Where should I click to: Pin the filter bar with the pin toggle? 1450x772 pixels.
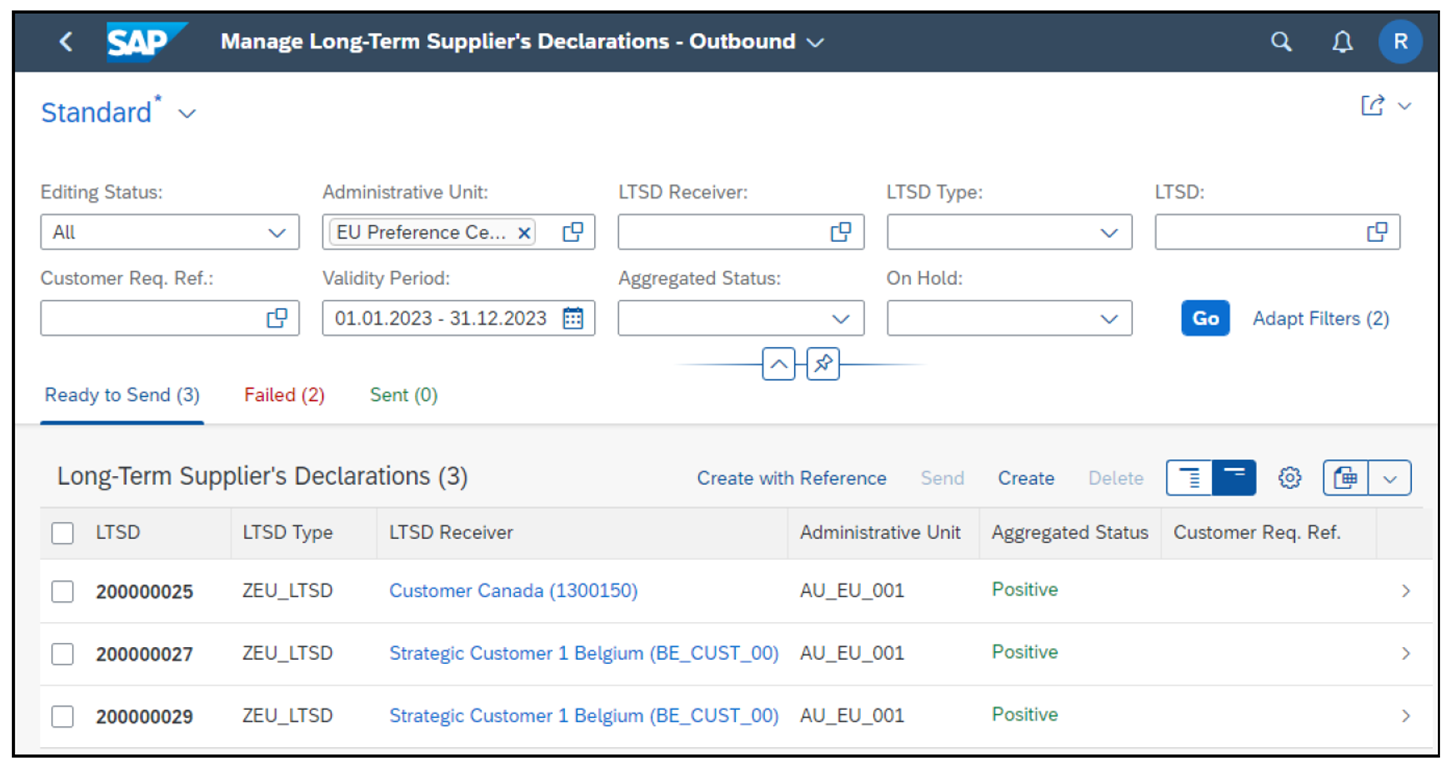pyautogui.click(x=822, y=364)
